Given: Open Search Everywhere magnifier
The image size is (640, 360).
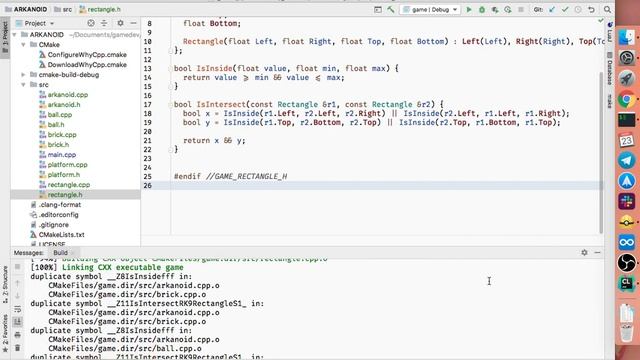Looking at the screenshot, I should (607, 9).
